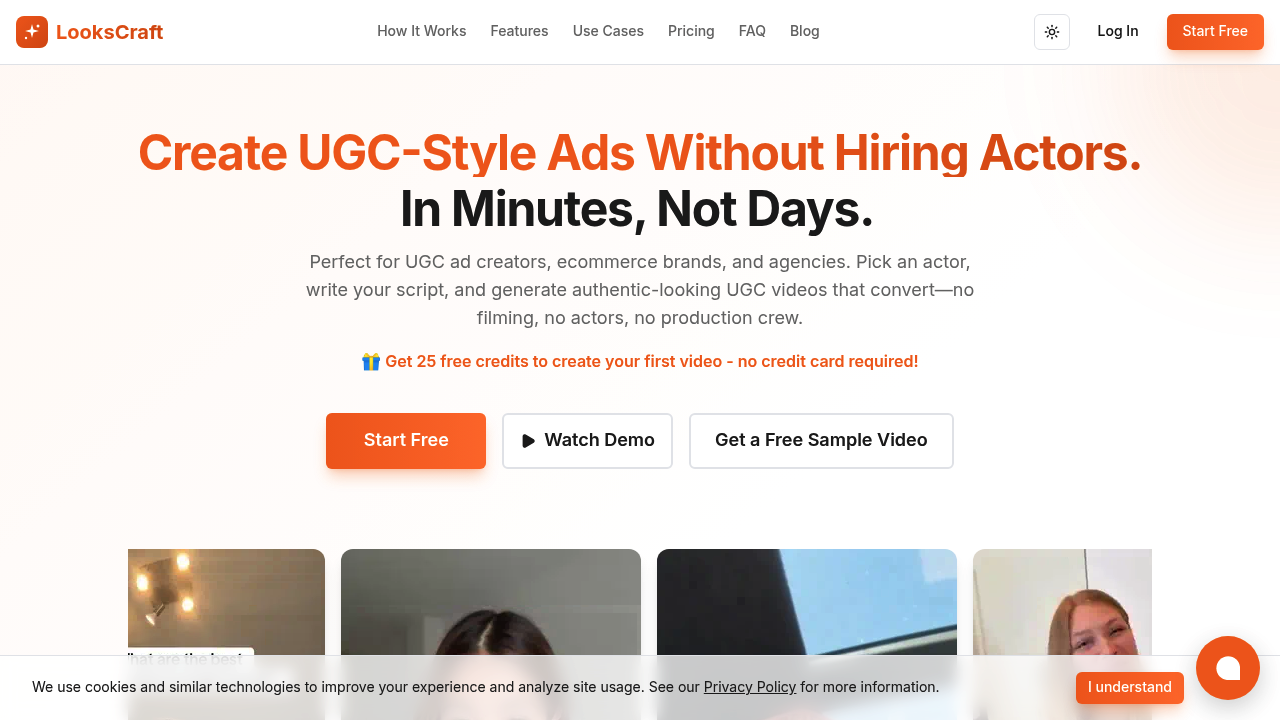Click the Log In button
This screenshot has width=1280, height=720.
[x=1118, y=31]
